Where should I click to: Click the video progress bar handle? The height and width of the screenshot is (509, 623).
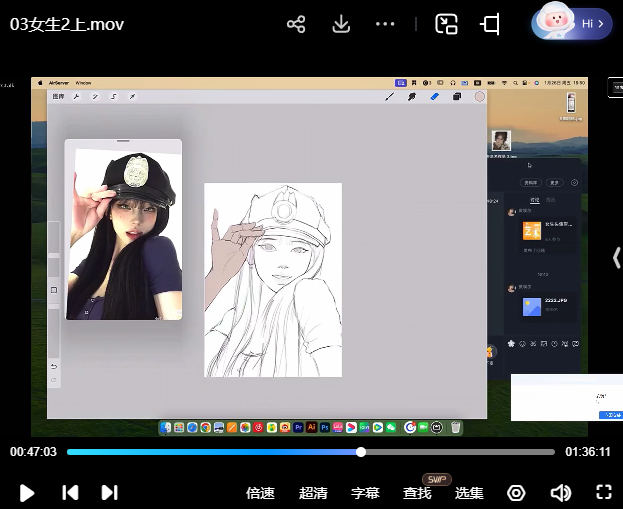point(361,452)
